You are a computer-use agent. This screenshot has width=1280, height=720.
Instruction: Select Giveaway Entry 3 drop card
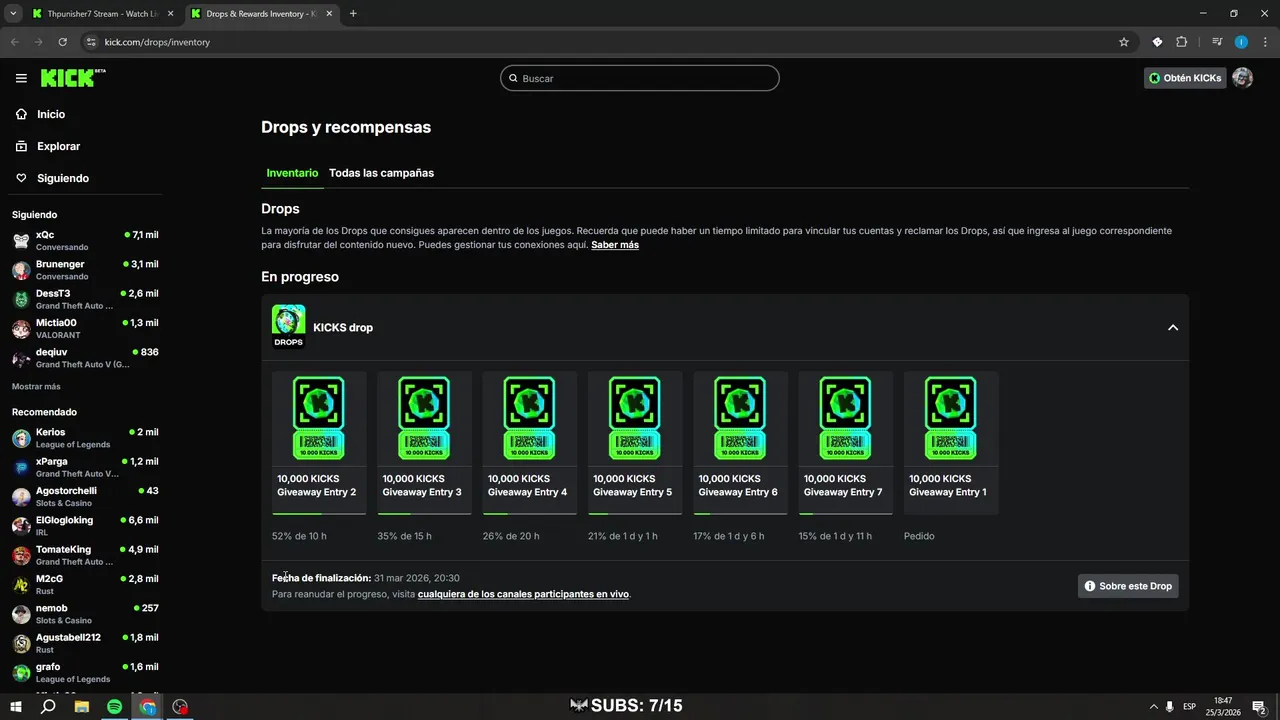coord(424,443)
